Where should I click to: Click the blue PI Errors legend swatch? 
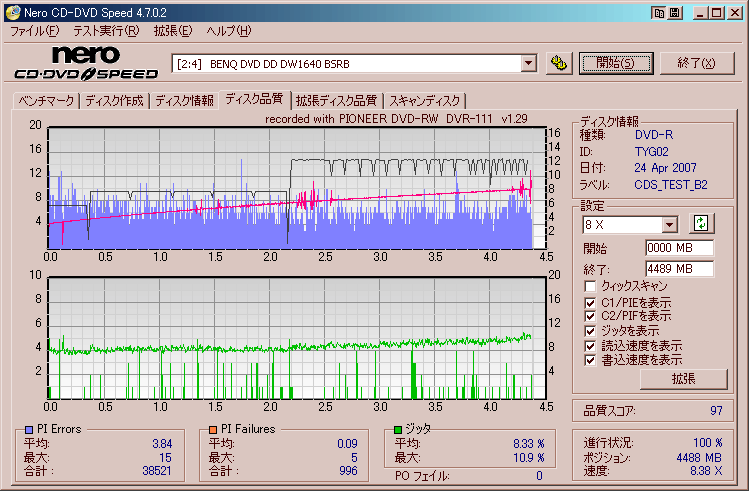(29, 429)
